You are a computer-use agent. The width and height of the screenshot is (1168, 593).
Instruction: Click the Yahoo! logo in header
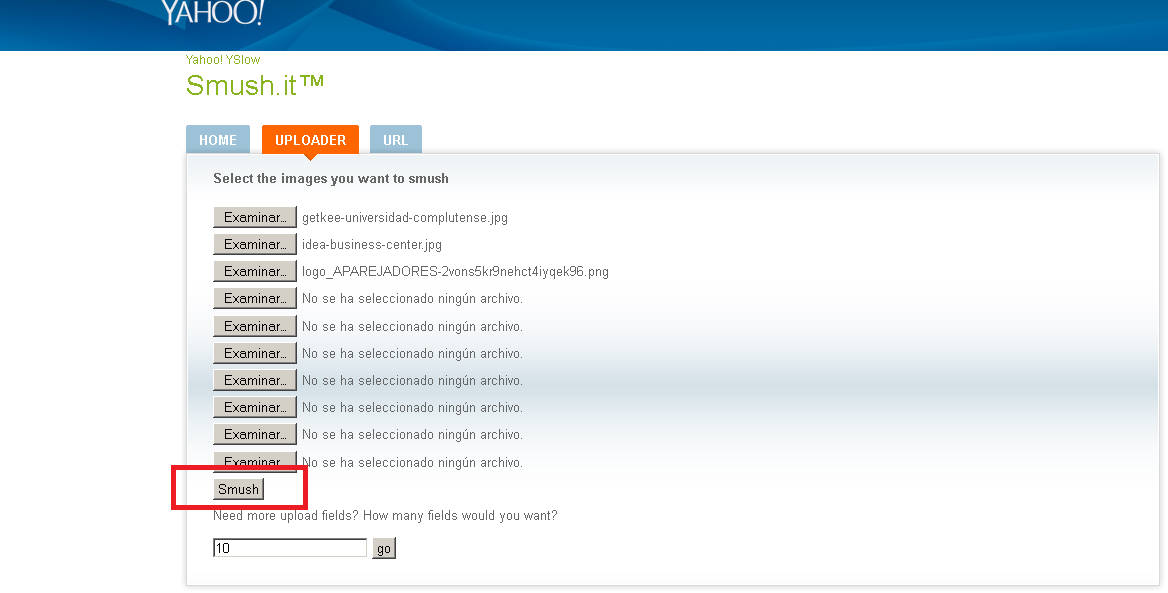click(212, 13)
